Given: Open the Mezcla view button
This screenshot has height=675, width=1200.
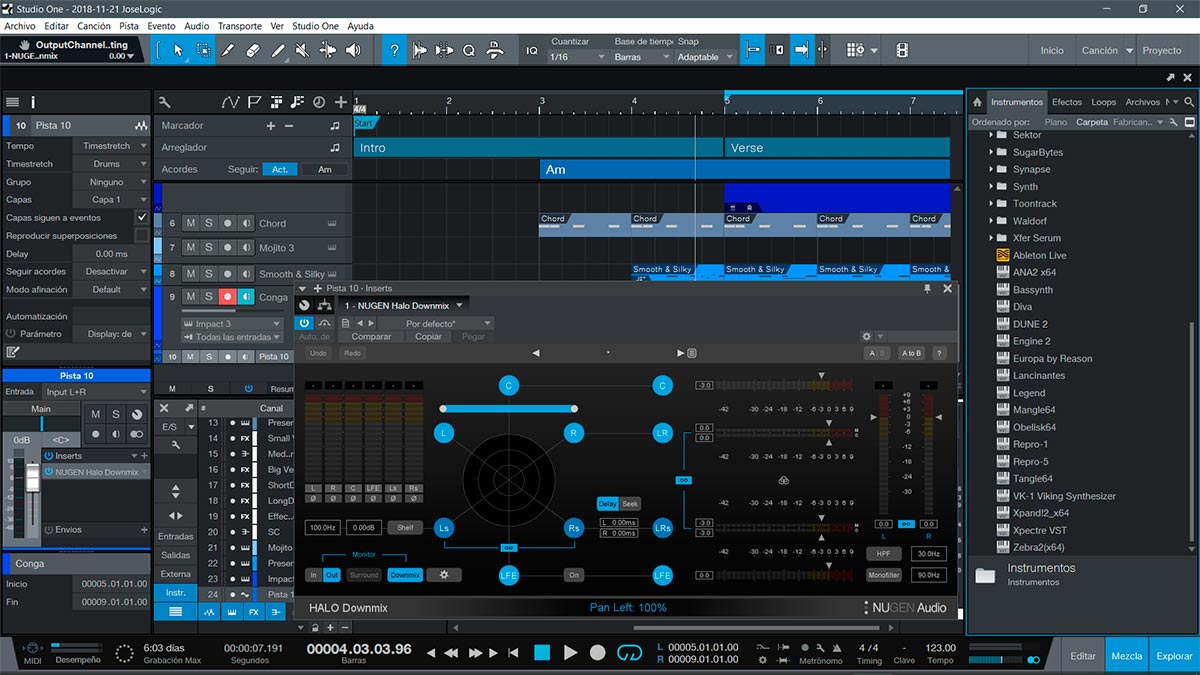Looking at the screenshot, I should click(x=1127, y=656).
